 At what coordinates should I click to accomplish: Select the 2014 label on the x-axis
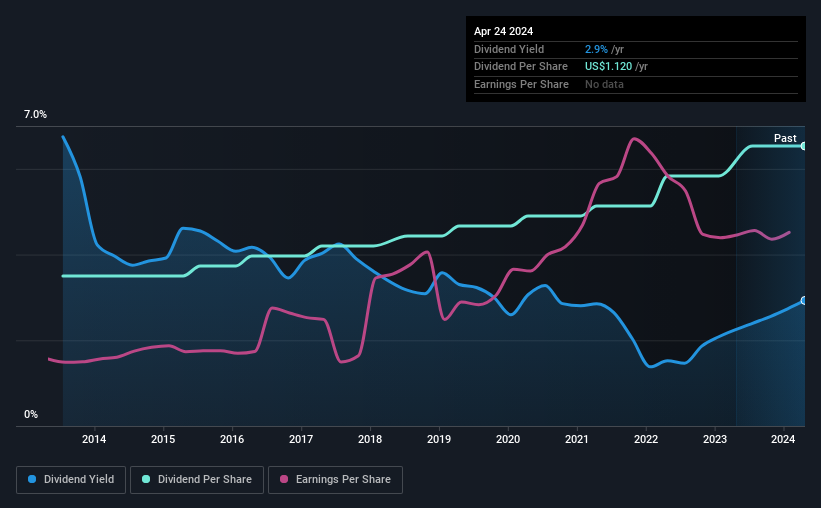[94, 439]
